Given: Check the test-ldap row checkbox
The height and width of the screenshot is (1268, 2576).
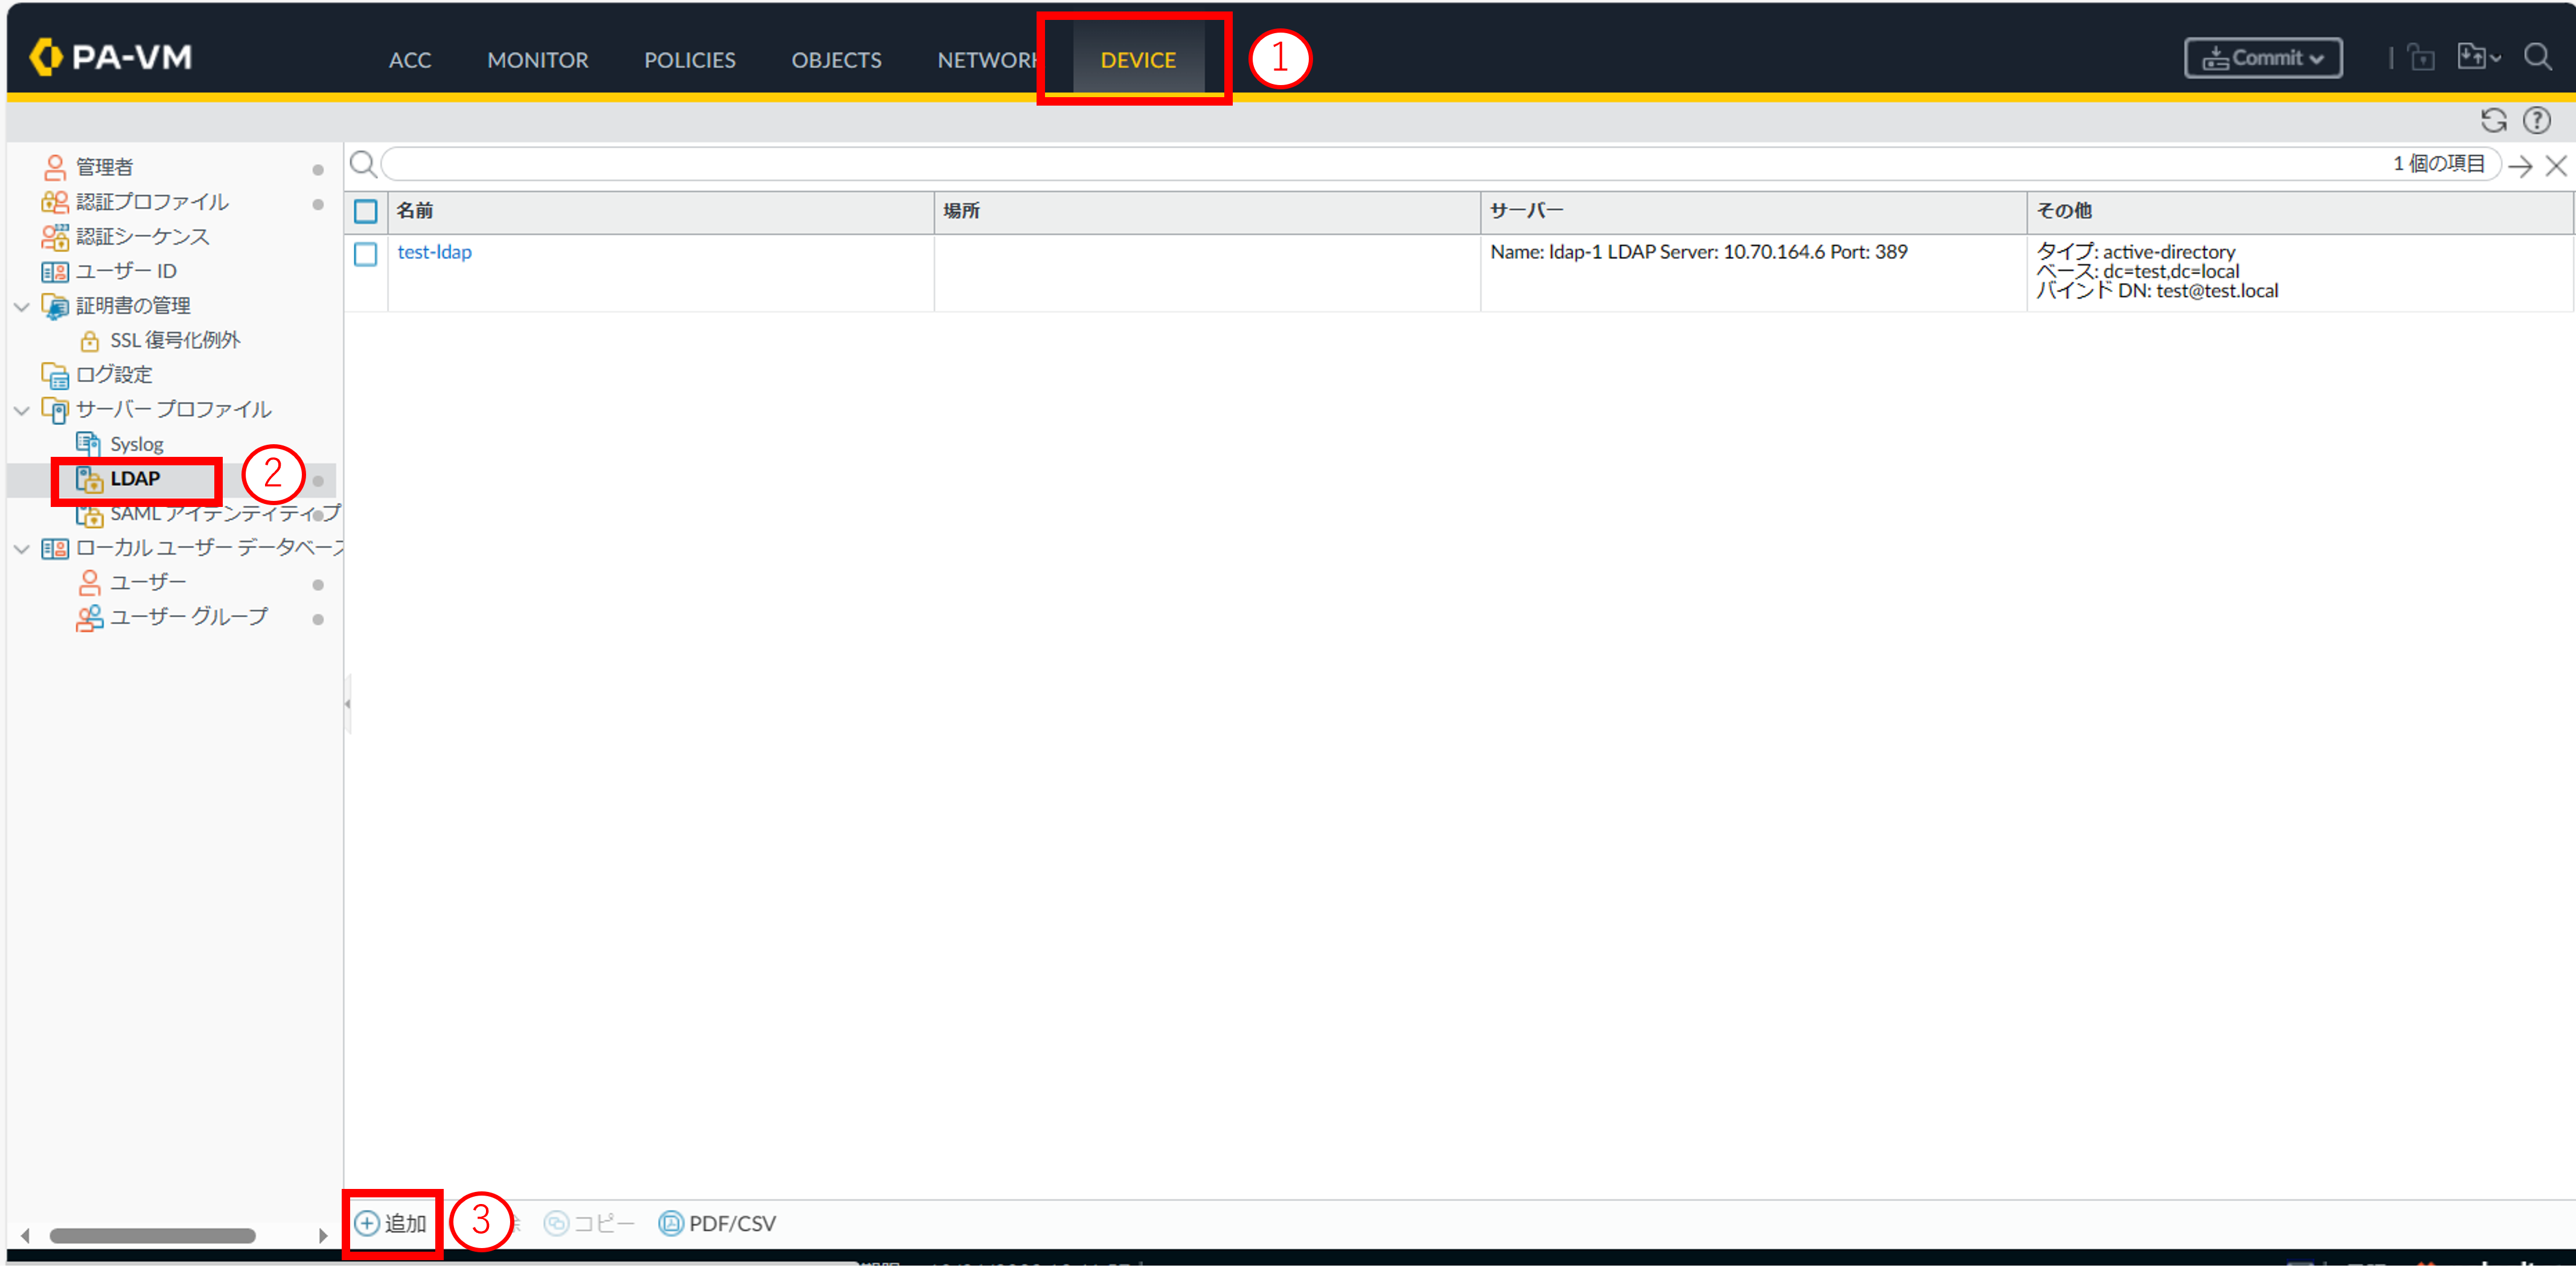Looking at the screenshot, I should tap(365, 254).
